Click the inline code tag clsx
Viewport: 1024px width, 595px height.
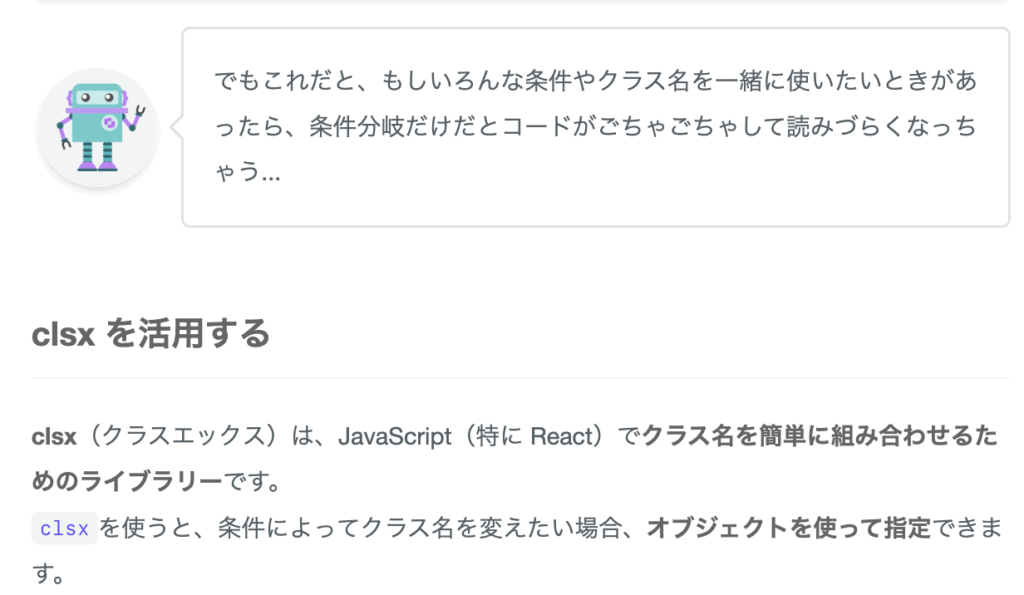click(64, 528)
